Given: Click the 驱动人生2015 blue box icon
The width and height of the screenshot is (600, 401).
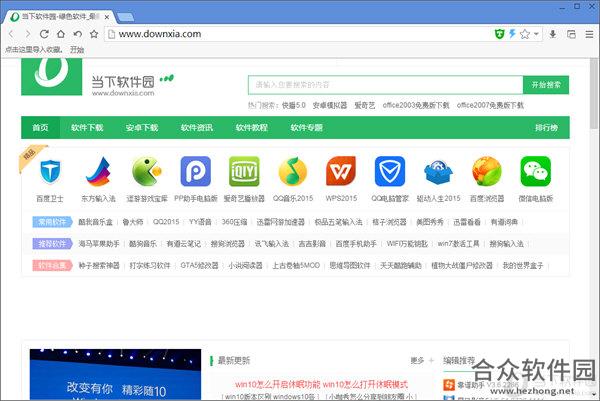Looking at the screenshot, I should (x=439, y=172).
